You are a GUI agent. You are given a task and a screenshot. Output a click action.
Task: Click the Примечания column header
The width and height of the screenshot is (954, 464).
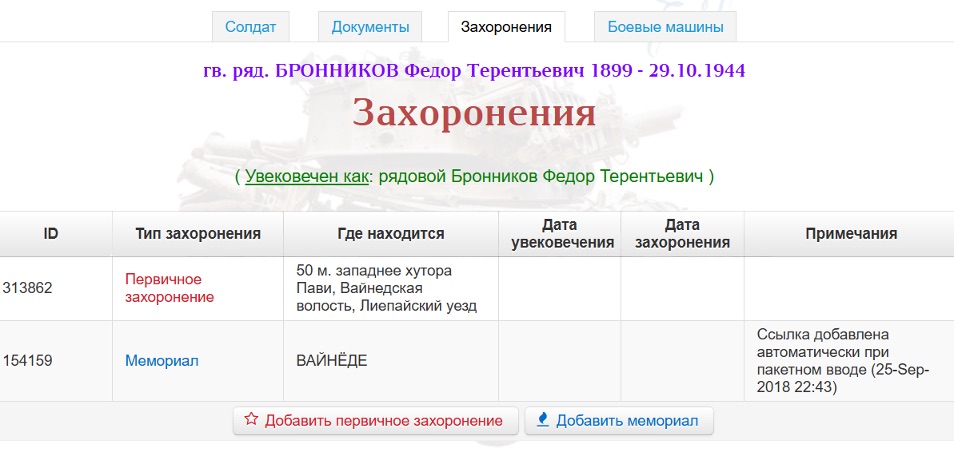850,234
